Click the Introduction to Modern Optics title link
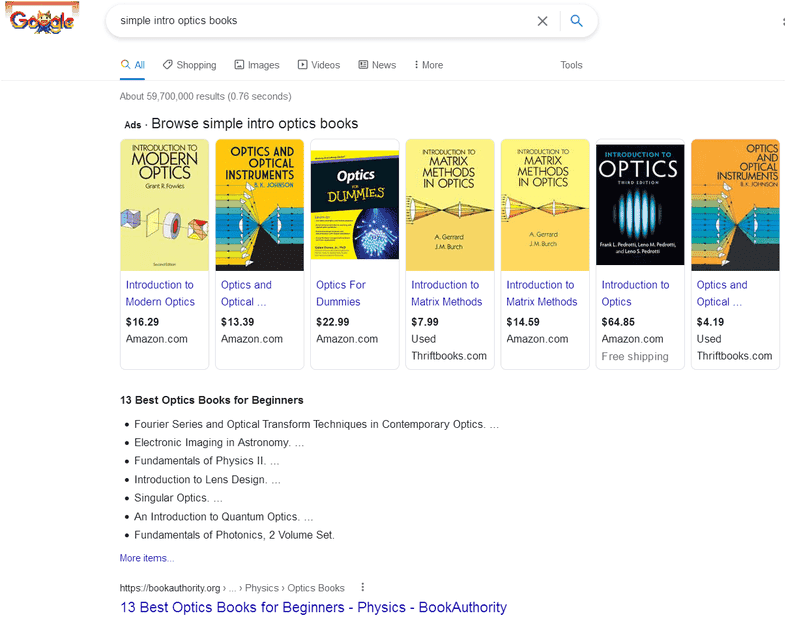The image size is (786, 620). (x=160, y=293)
